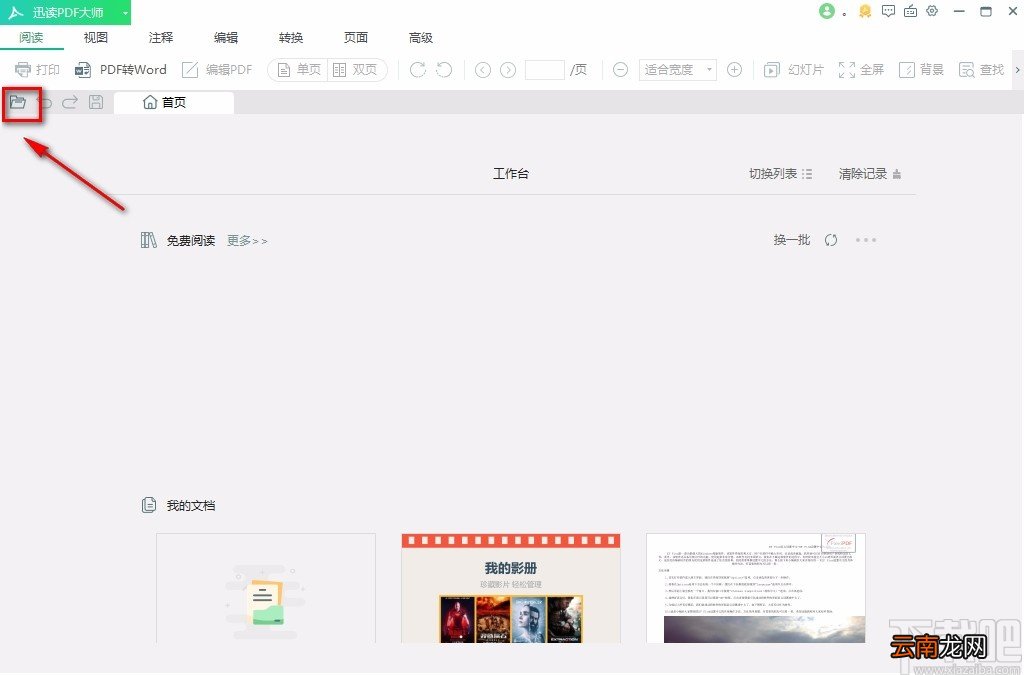
Task: Open the 注释 tab
Action: tap(161, 38)
